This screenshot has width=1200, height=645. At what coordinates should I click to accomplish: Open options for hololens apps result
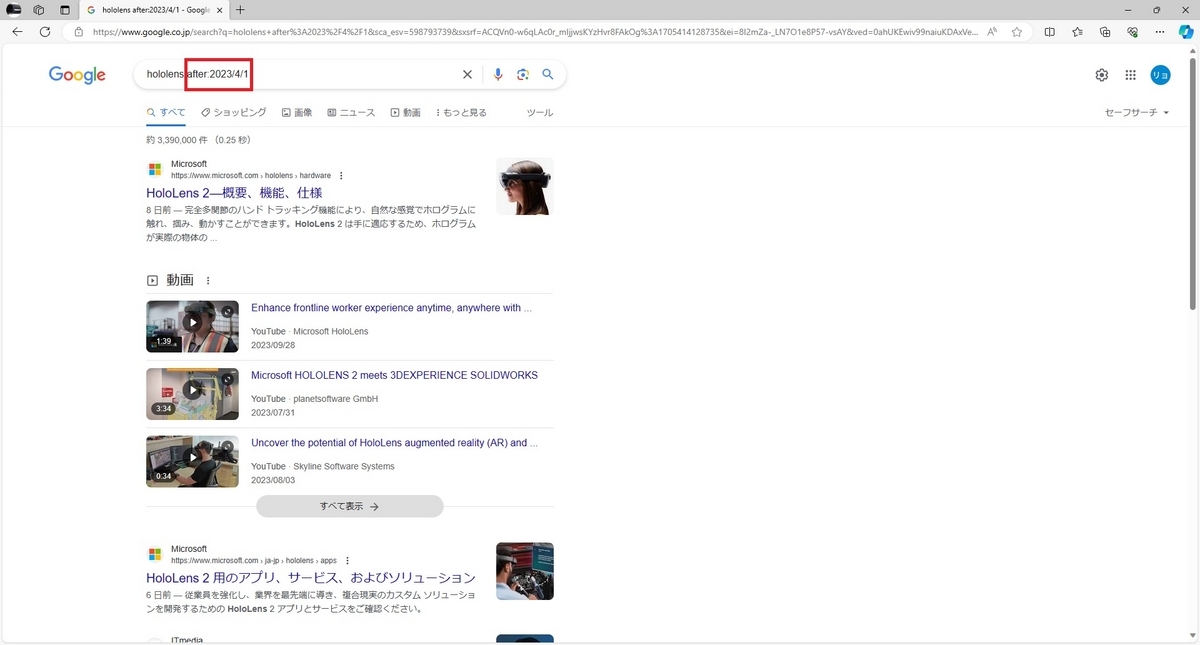tap(347, 561)
